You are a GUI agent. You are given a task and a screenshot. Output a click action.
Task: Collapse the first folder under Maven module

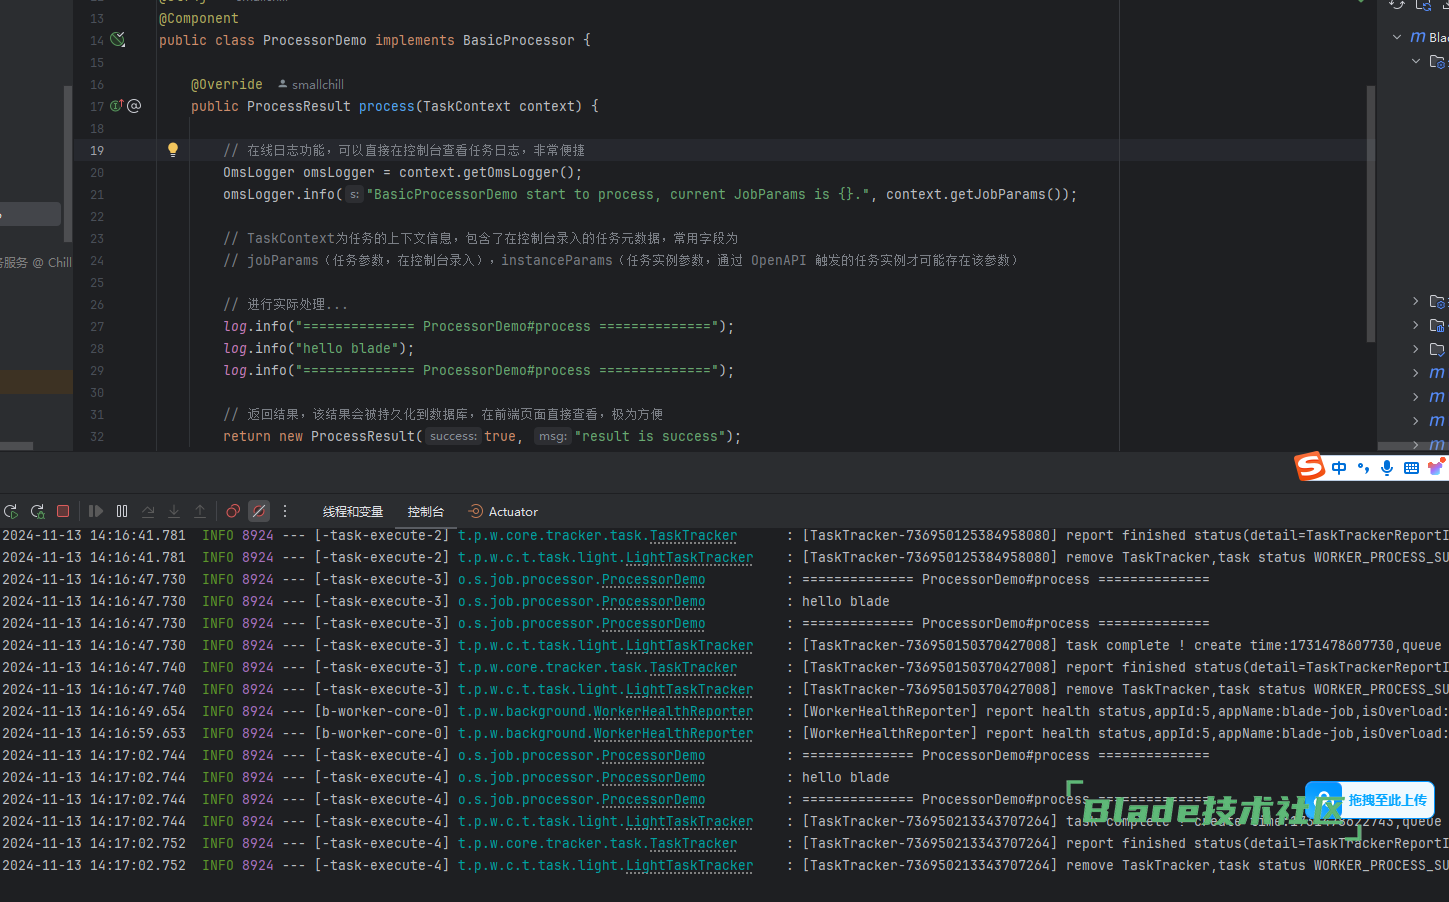1416,61
